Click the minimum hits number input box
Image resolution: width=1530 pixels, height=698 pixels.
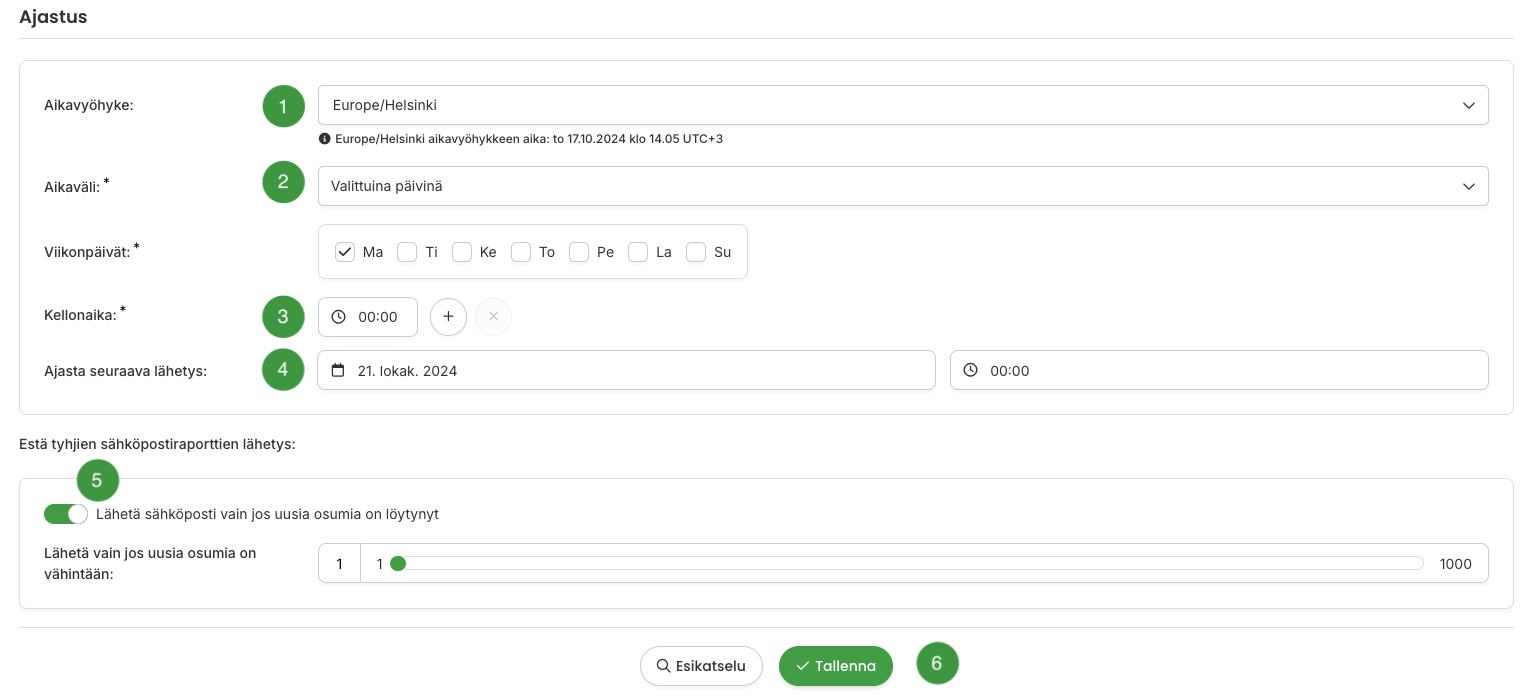pyautogui.click(x=339, y=563)
